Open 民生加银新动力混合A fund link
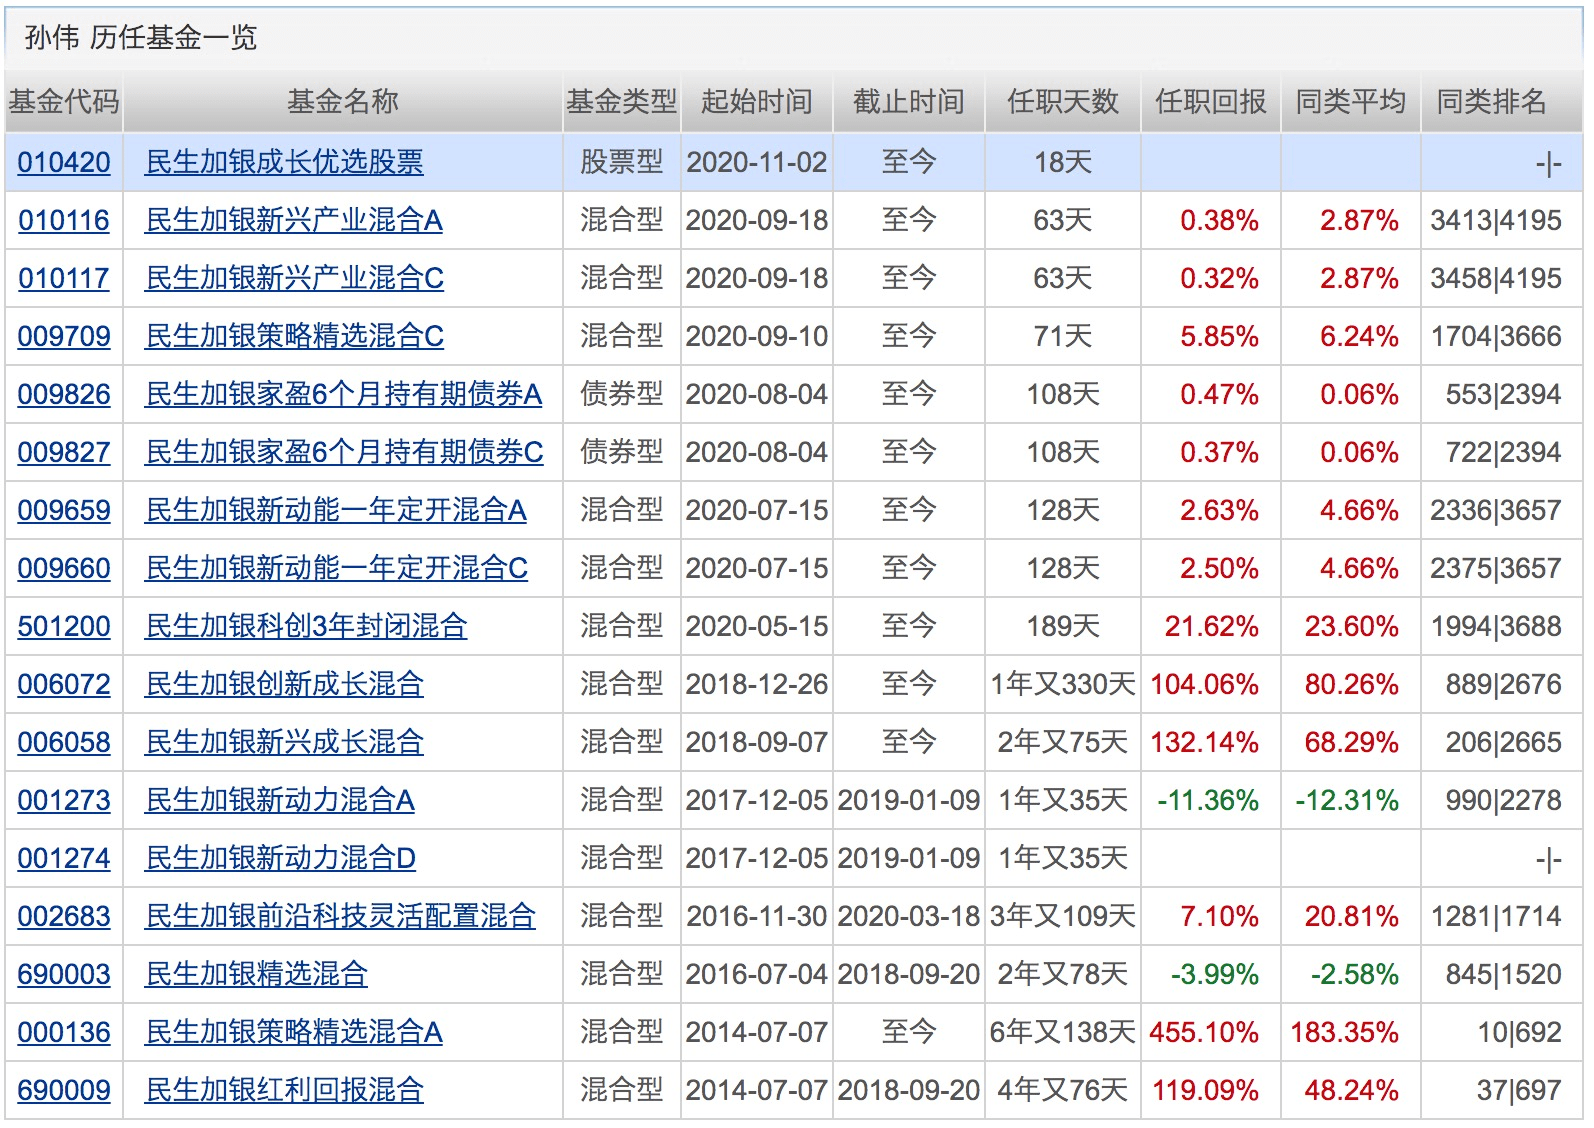Viewport: 1594px width, 1128px height. [280, 800]
